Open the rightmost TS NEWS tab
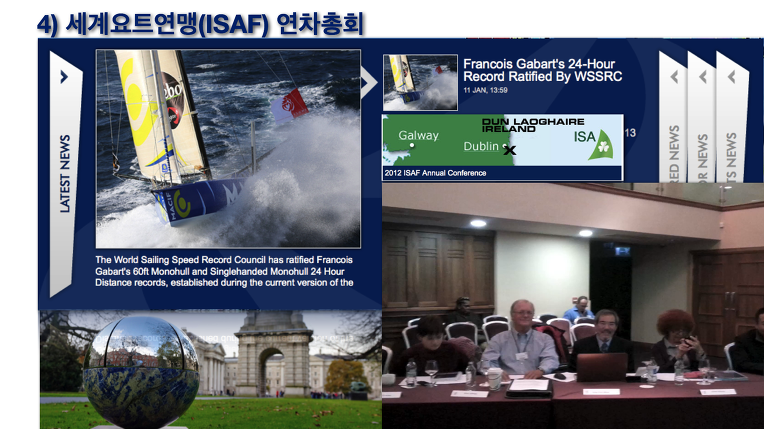764x429 pixels. (x=731, y=117)
